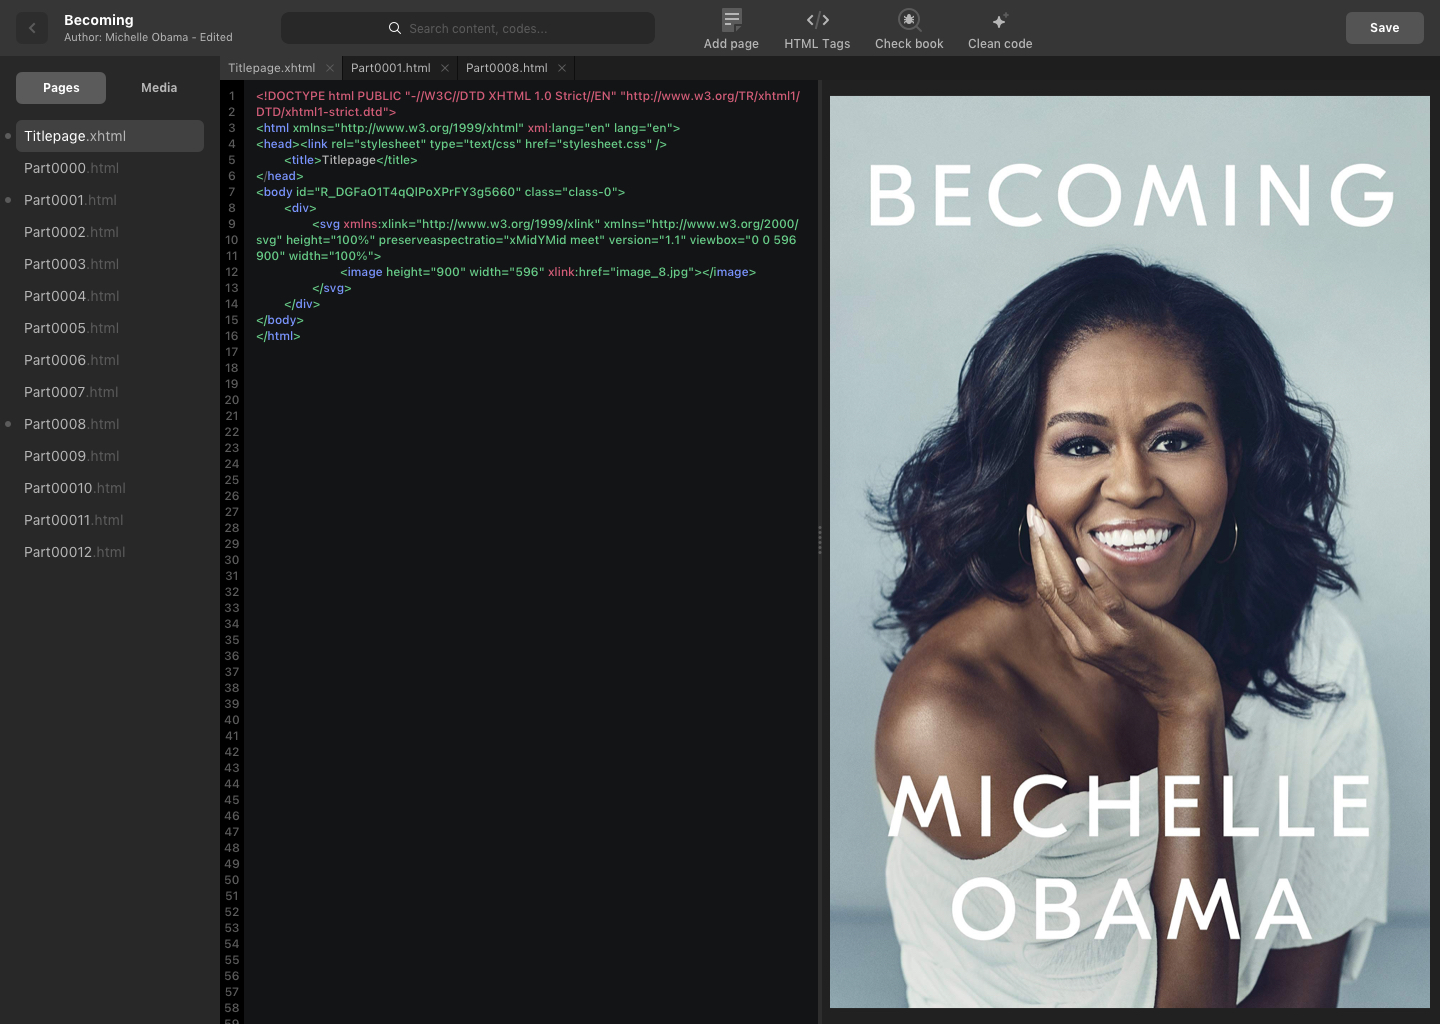This screenshot has width=1440, height=1024.
Task: Click the closing </svg> tag line
Action: (332, 288)
